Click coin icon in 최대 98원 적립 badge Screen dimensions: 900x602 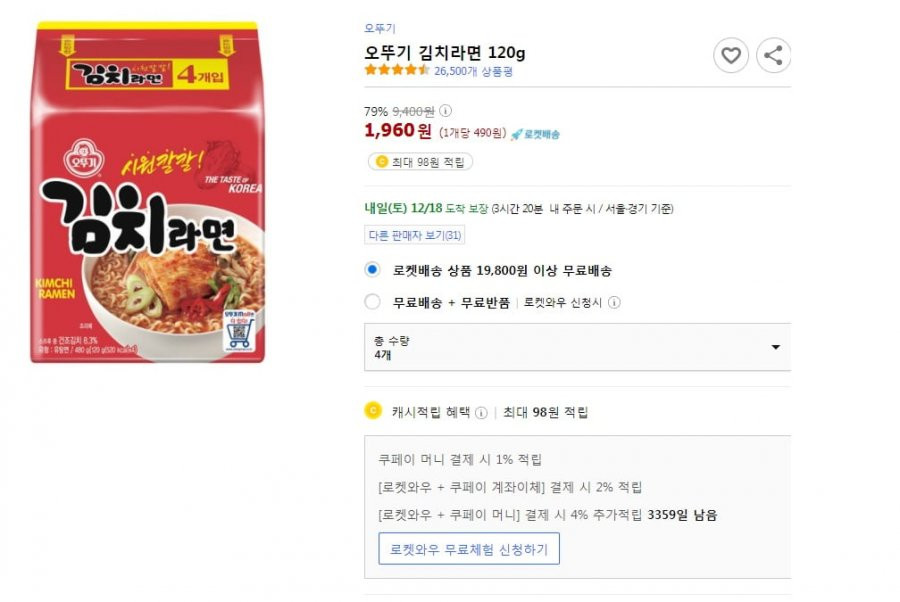point(382,162)
